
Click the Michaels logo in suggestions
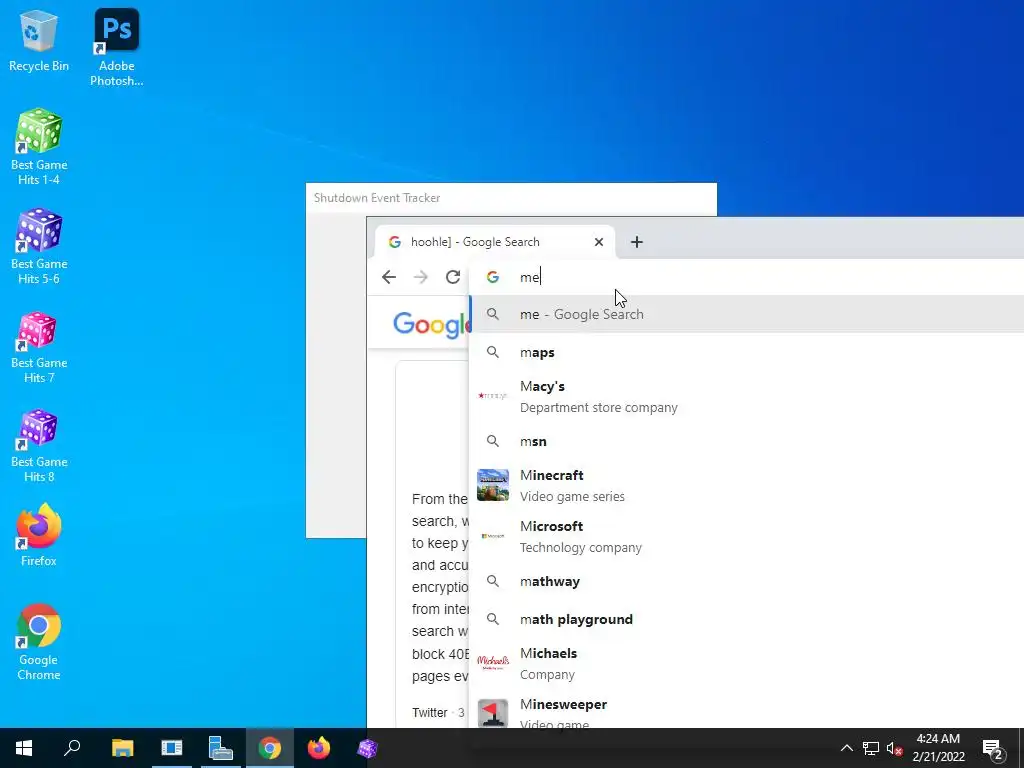point(493,663)
